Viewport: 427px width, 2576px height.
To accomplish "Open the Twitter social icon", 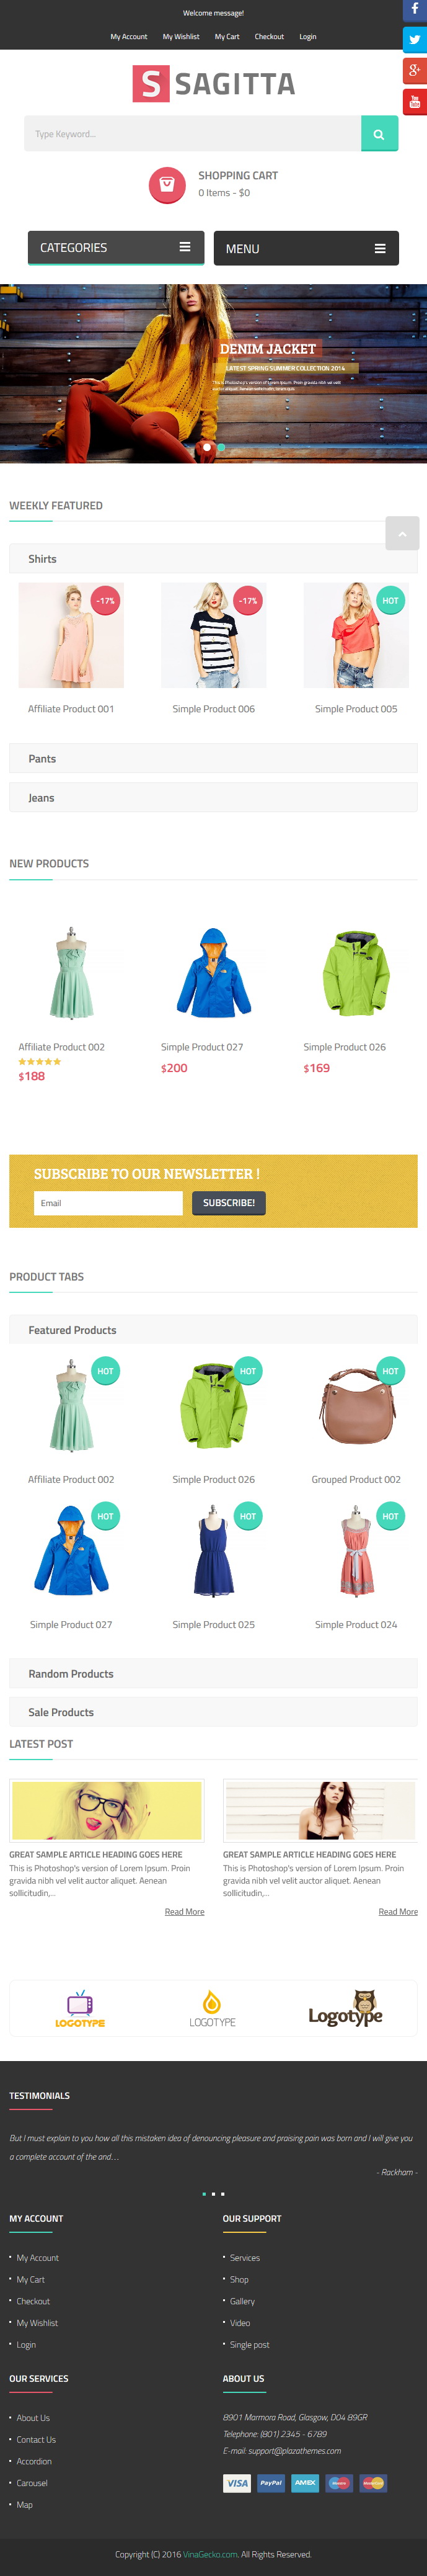I will (414, 40).
